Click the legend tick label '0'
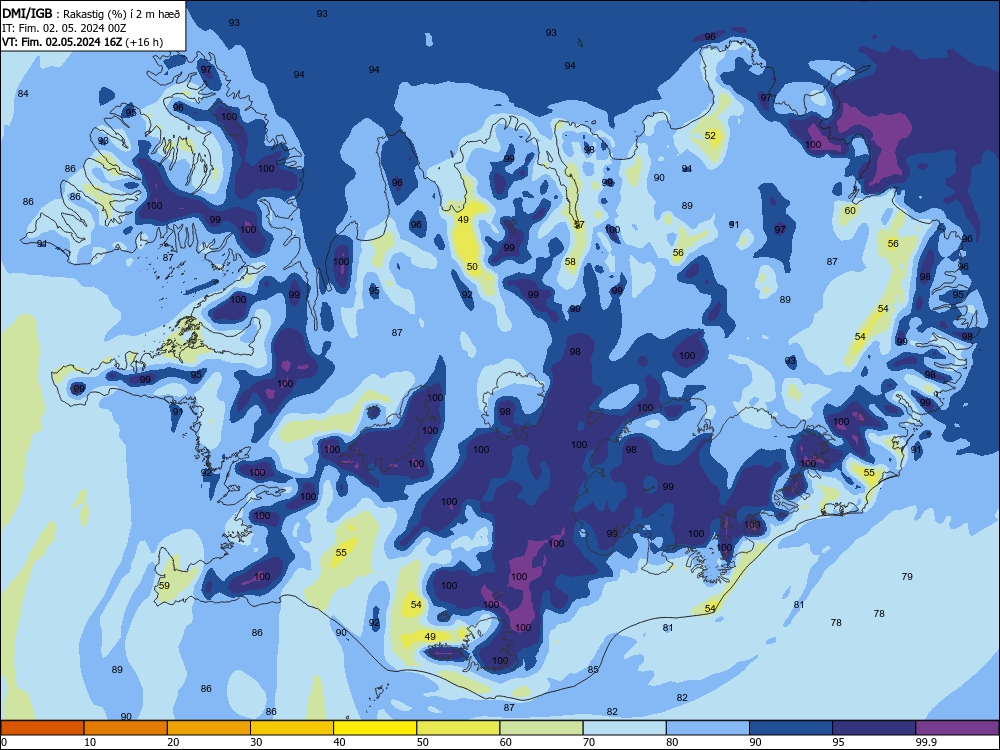This screenshot has height=750, width=1000. (4, 742)
